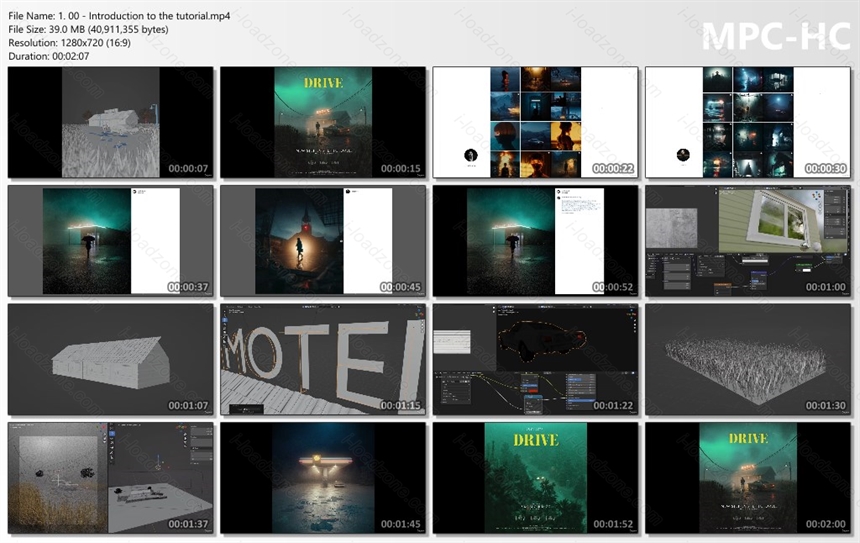Open the orange image grid thumbnail at 00:00:22
This screenshot has width=860, height=543.
535,122
